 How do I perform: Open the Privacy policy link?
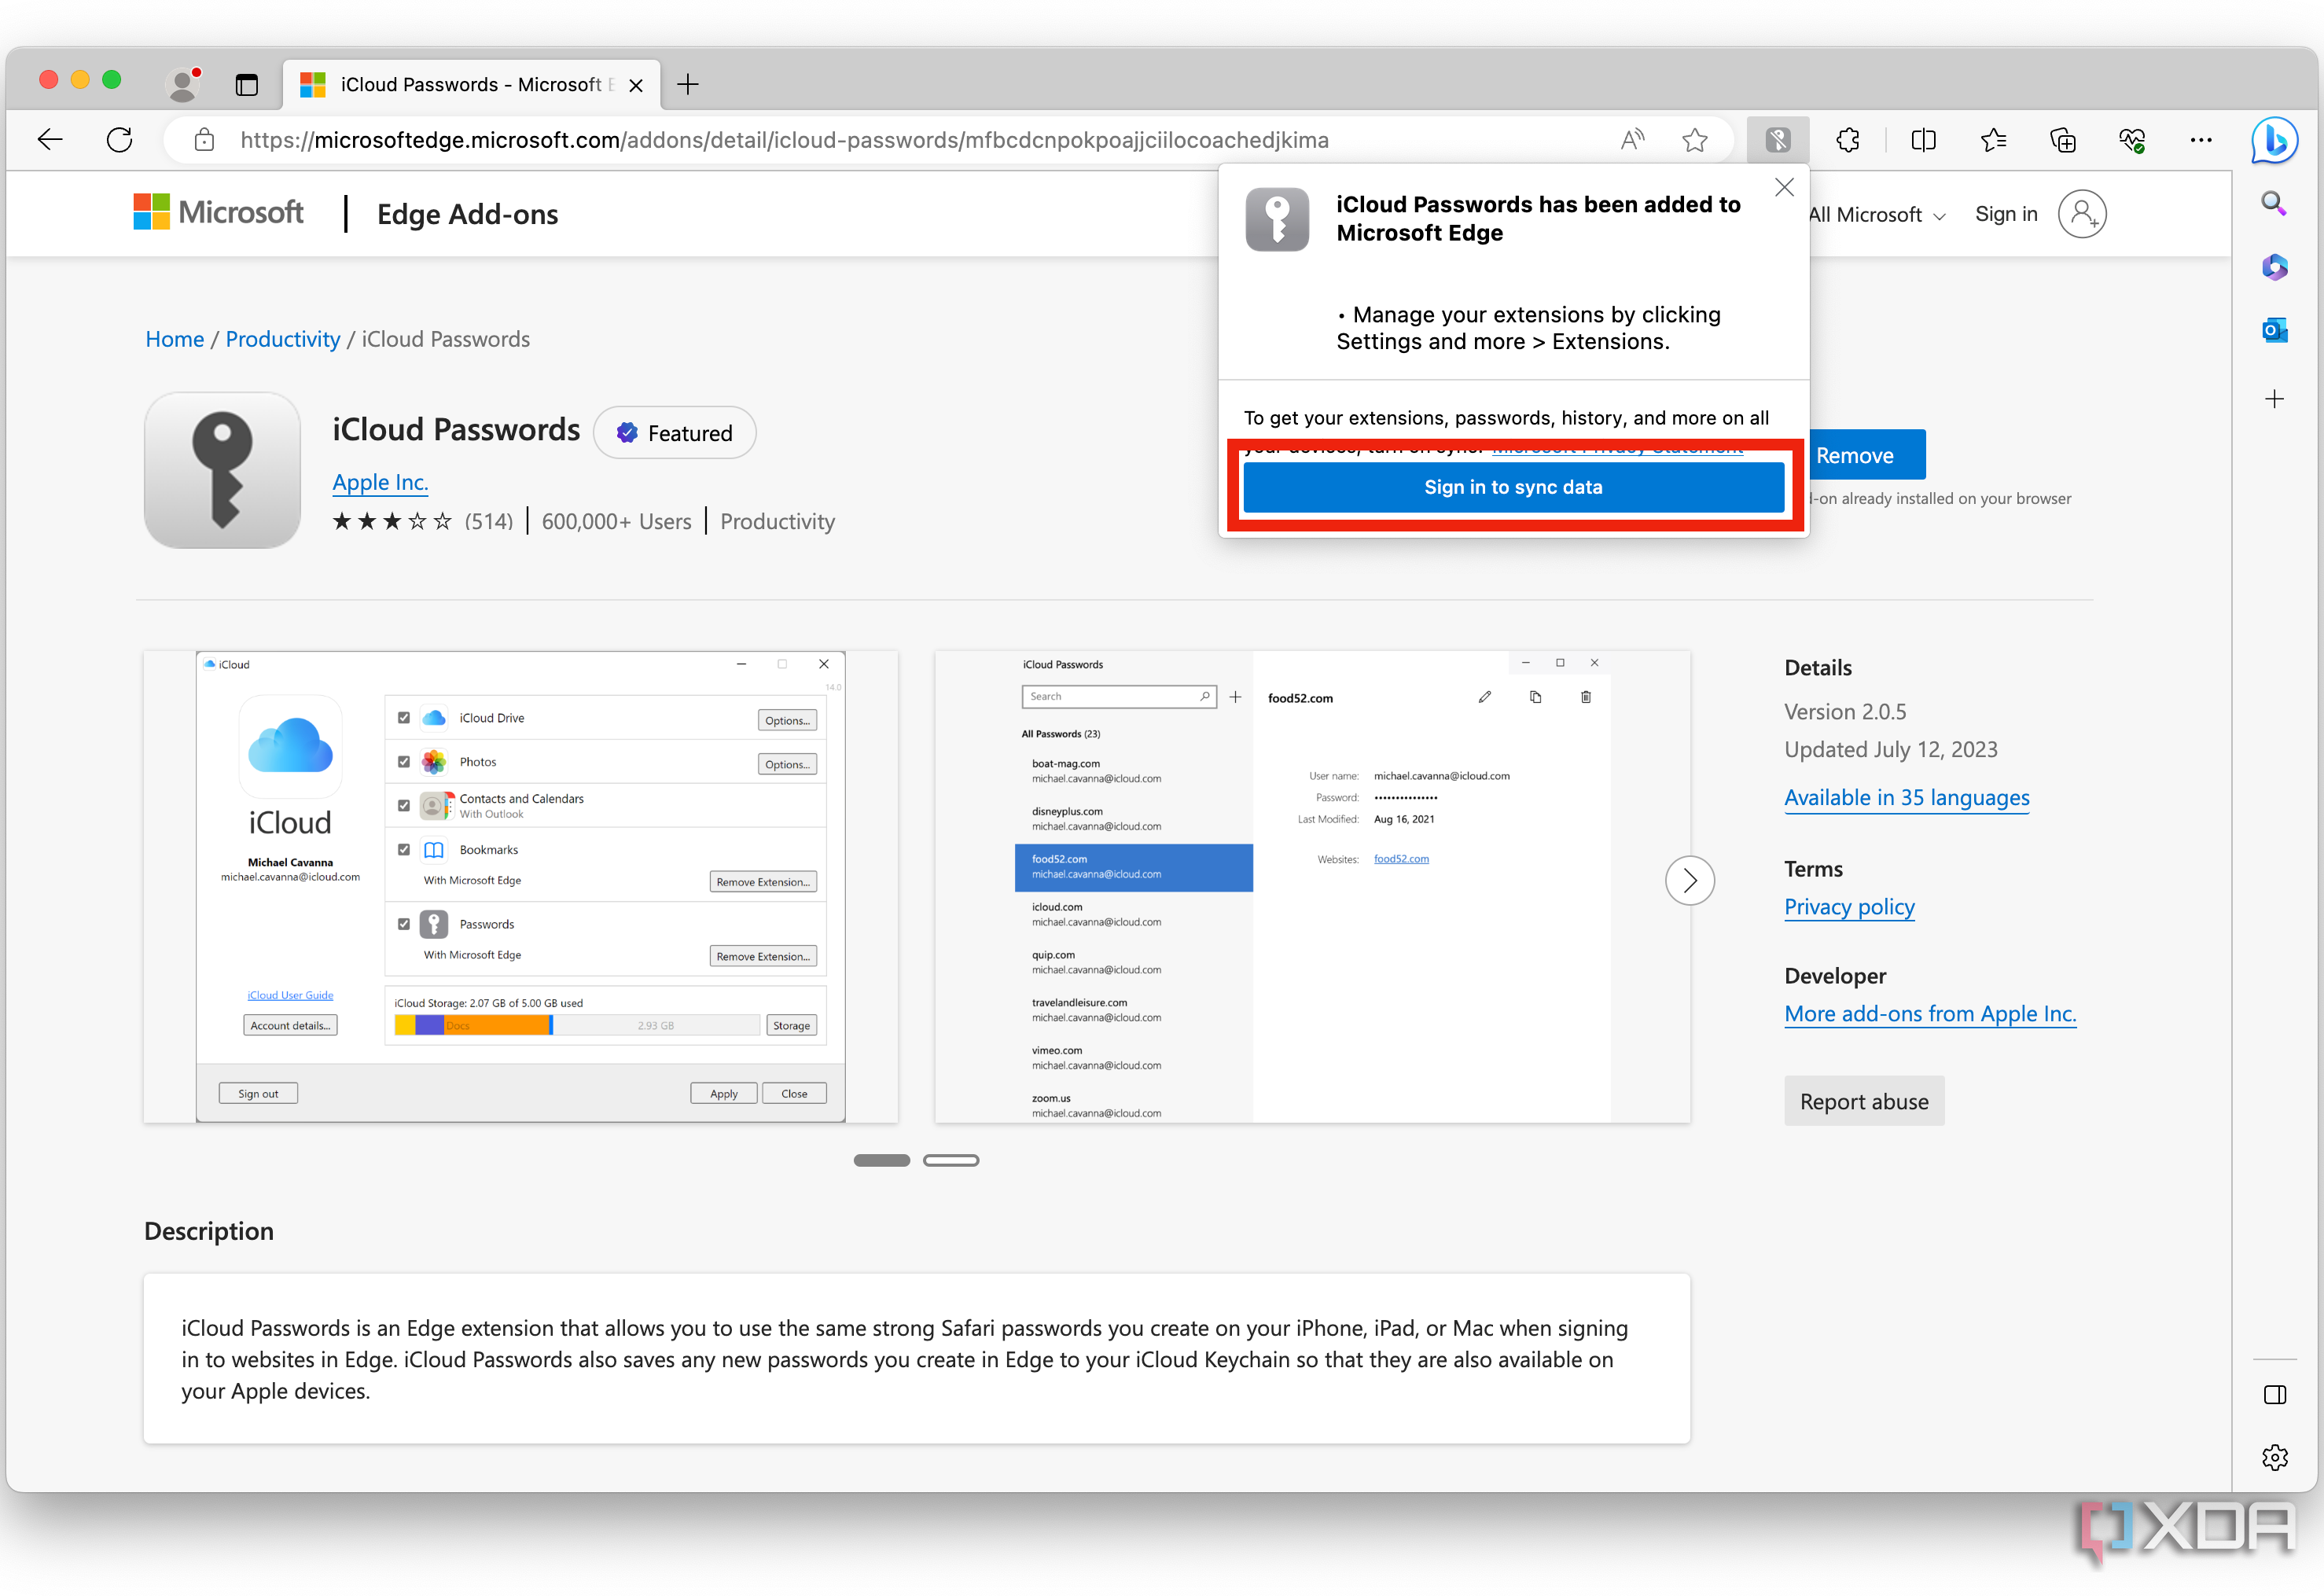click(1849, 906)
